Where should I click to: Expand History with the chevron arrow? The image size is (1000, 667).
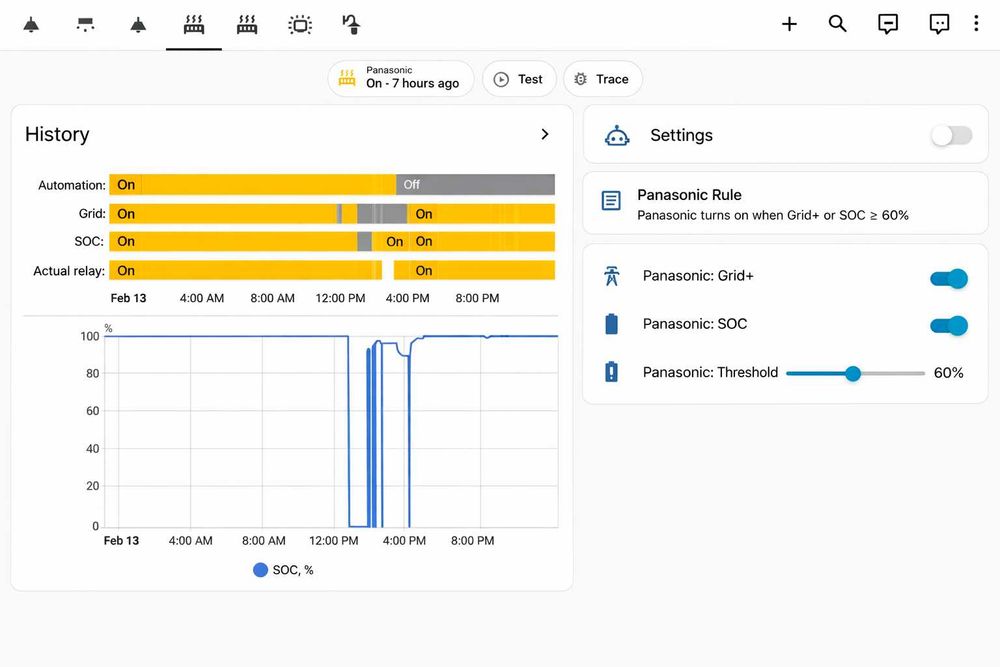[545, 134]
